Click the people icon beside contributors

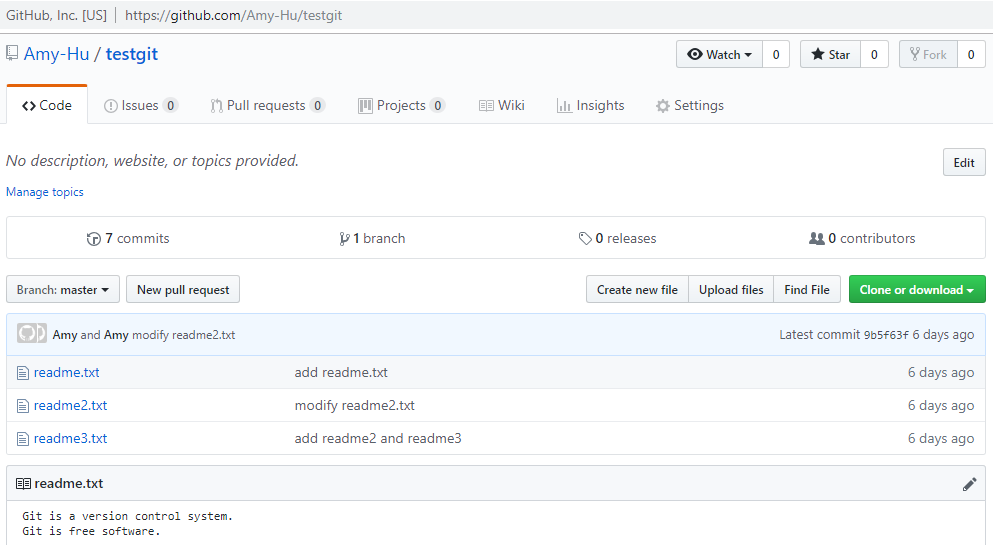[817, 239]
